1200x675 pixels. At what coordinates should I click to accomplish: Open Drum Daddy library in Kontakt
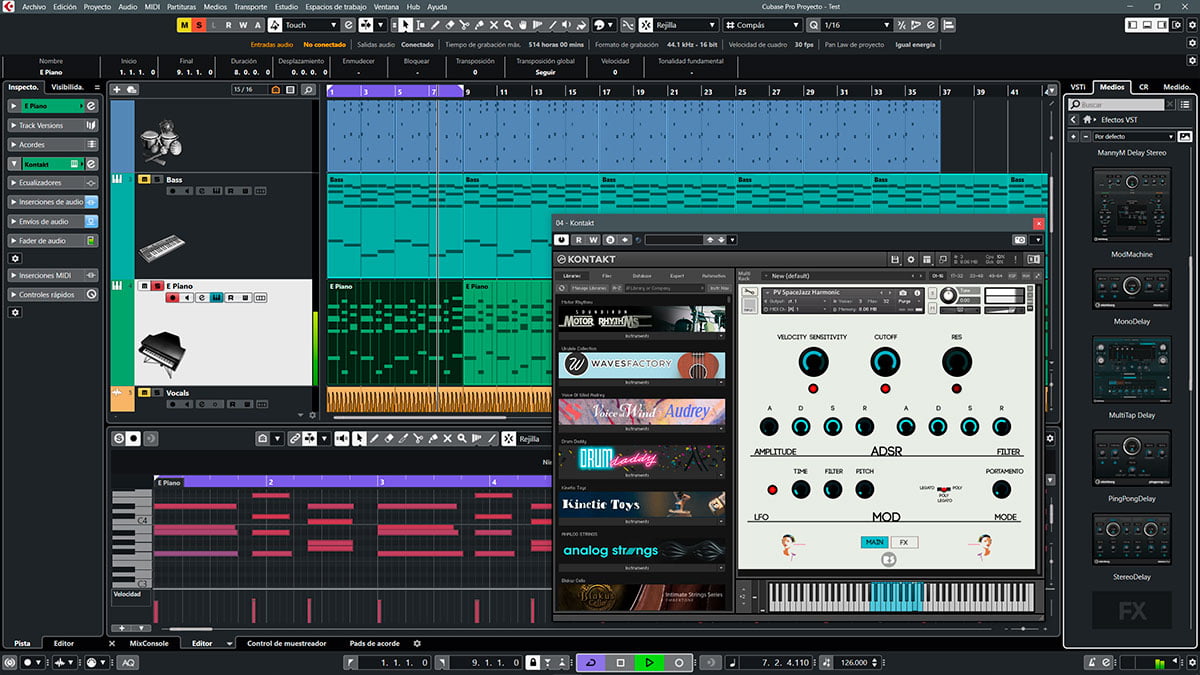coord(642,458)
